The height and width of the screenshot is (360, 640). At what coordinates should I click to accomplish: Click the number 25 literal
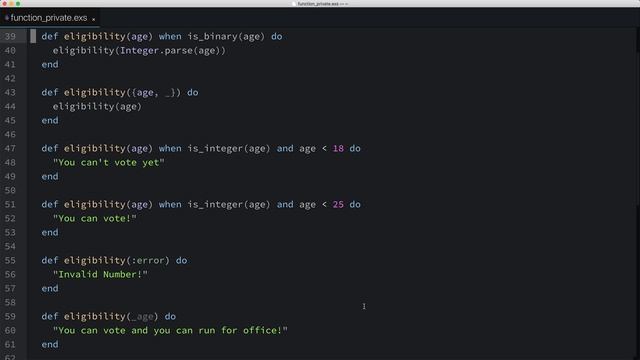coord(338,204)
